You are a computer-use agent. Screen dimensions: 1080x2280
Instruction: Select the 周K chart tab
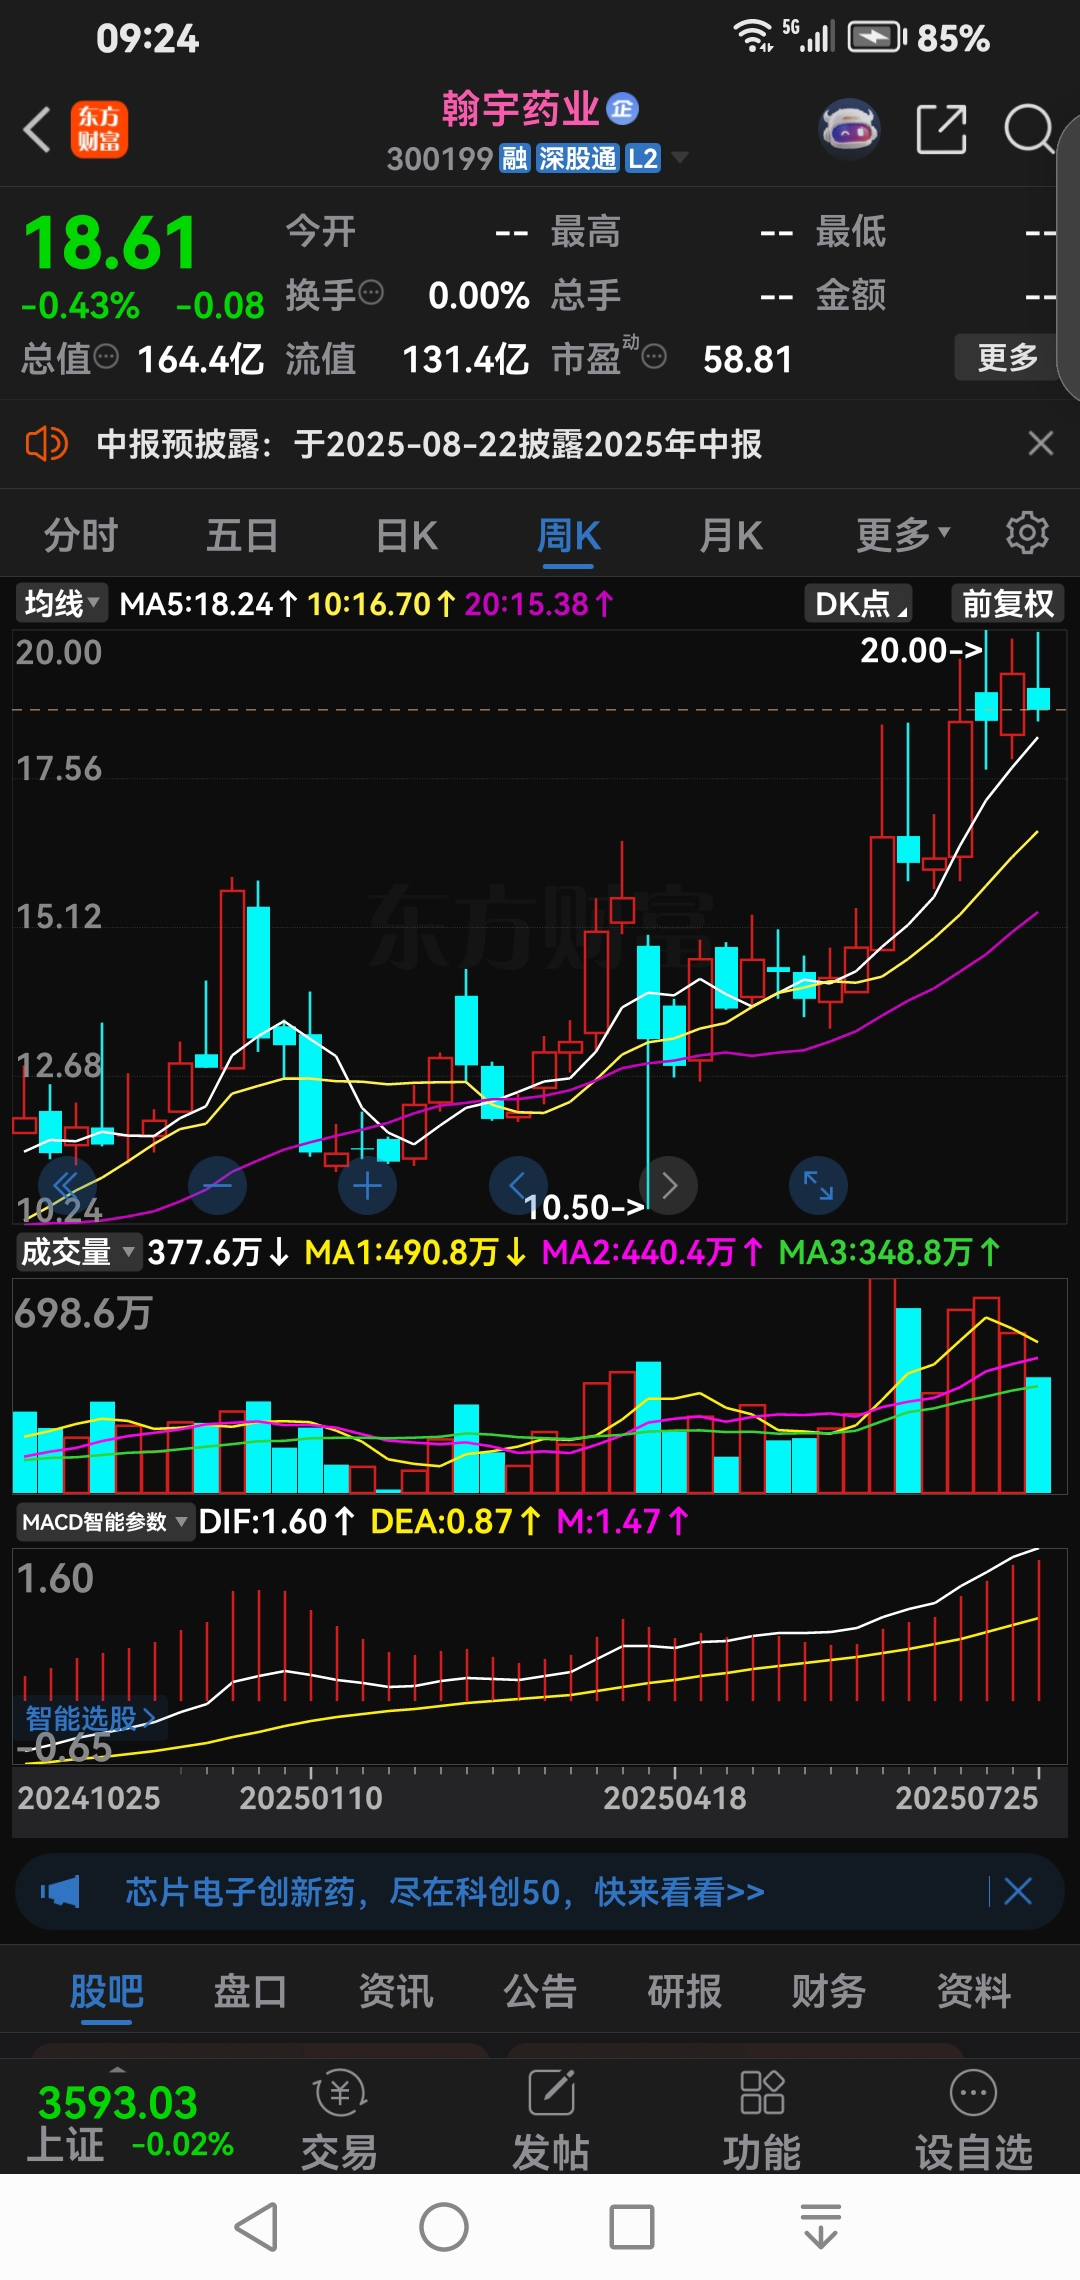(569, 535)
